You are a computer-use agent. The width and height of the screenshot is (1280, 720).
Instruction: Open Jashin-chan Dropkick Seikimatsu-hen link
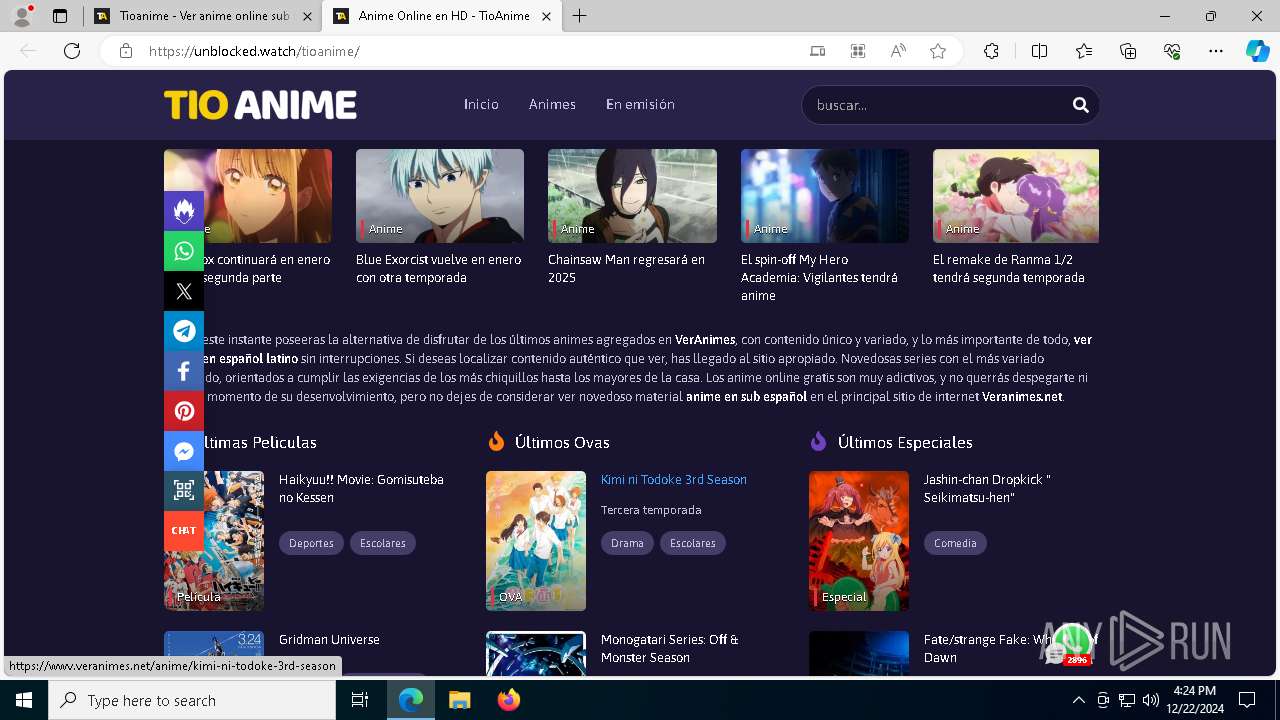(x=987, y=488)
